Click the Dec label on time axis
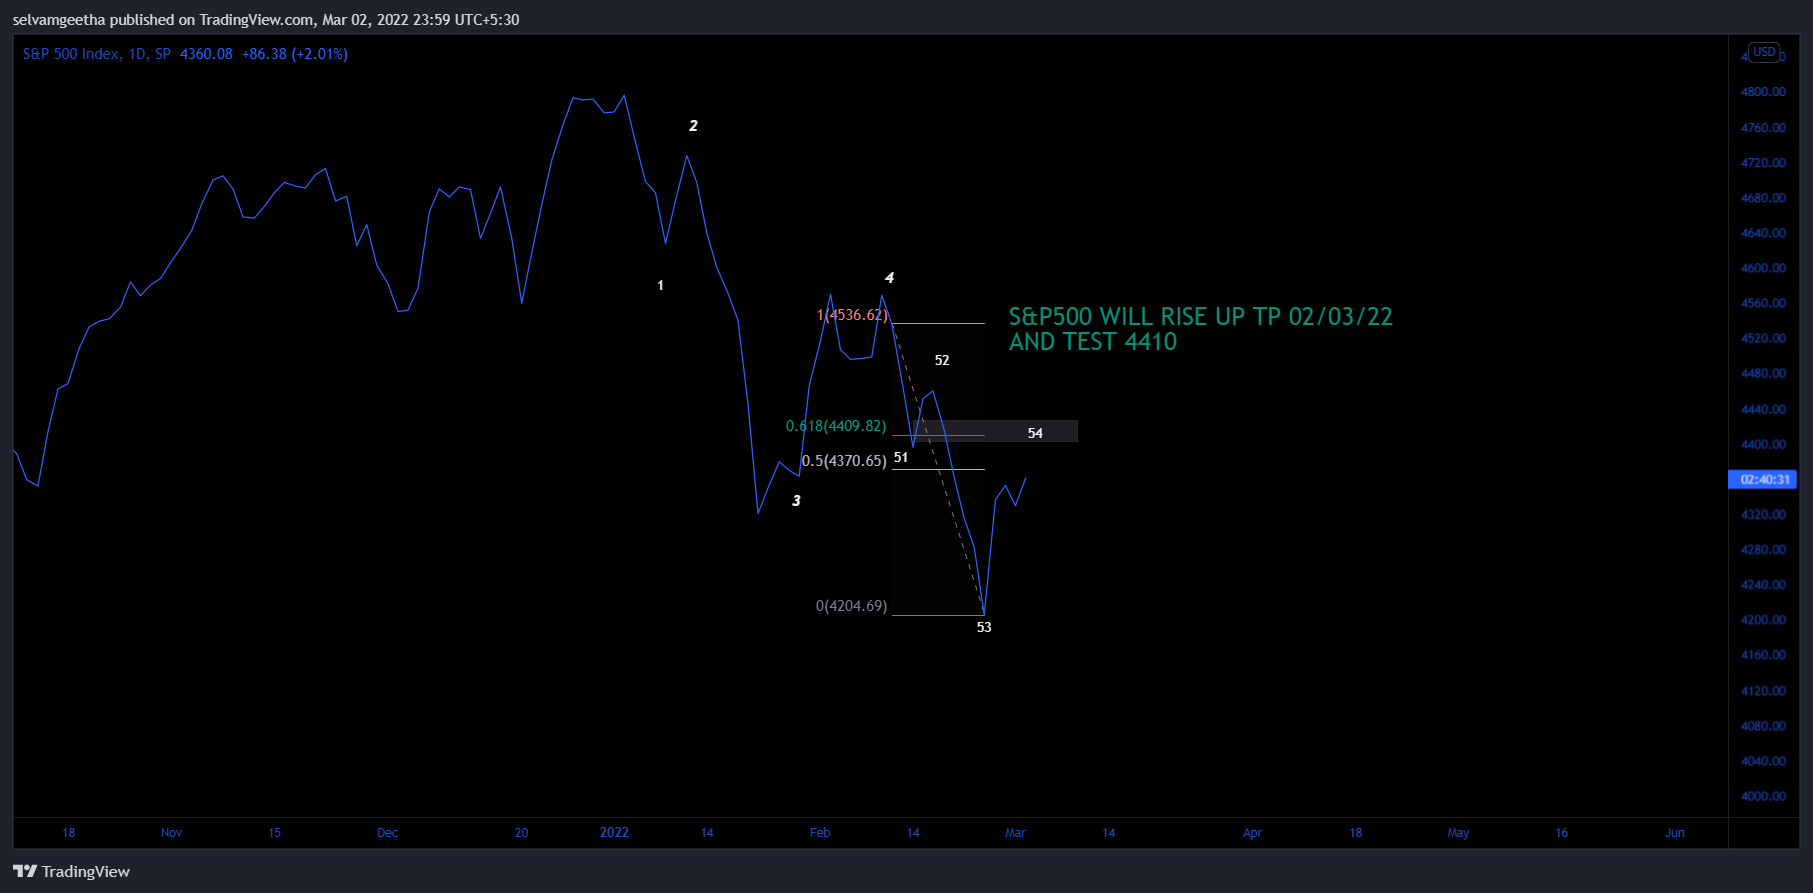 [387, 833]
